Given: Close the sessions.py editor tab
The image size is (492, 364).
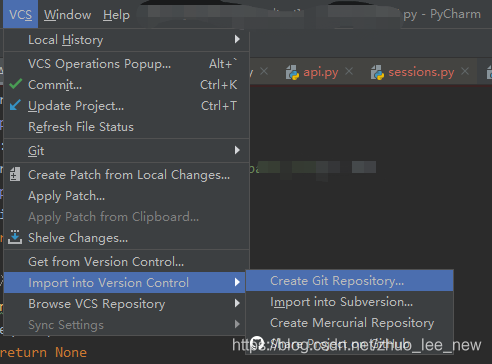Looking at the screenshot, I should pyautogui.click(x=465, y=71).
